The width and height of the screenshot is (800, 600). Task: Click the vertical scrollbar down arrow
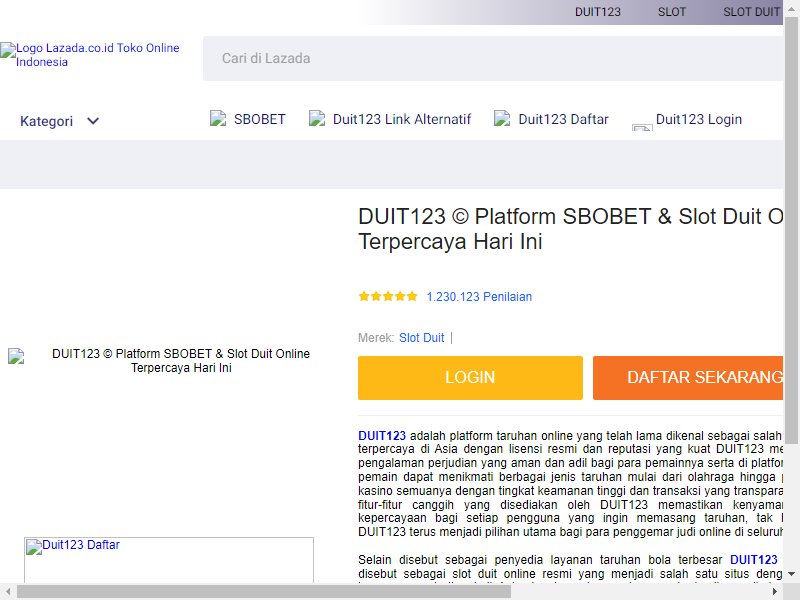point(791,574)
